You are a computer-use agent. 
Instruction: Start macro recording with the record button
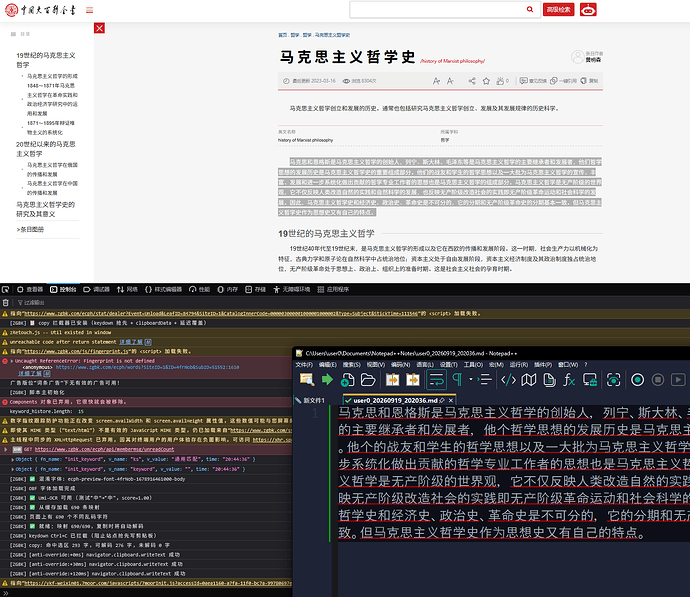point(637,379)
